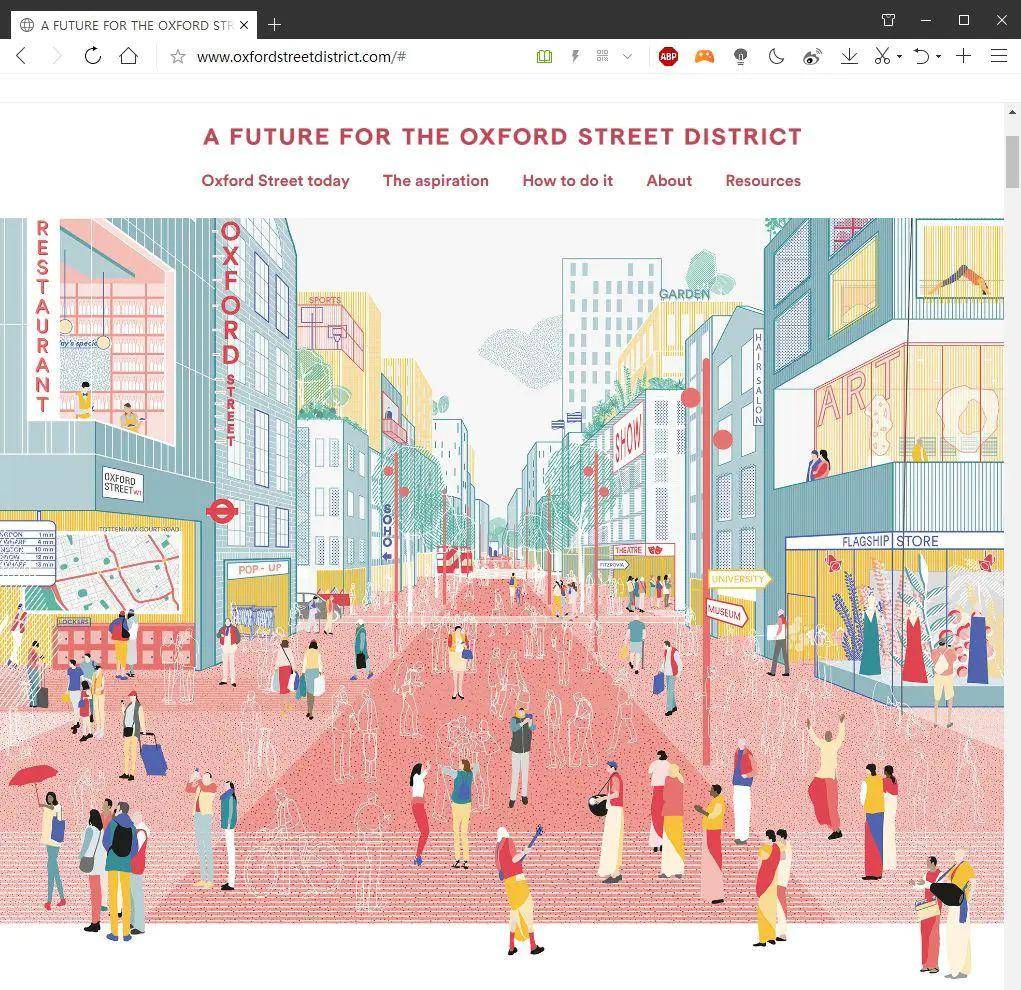Open the QR code scanner icon
This screenshot has height=990, width=1021.
point(602,57)
